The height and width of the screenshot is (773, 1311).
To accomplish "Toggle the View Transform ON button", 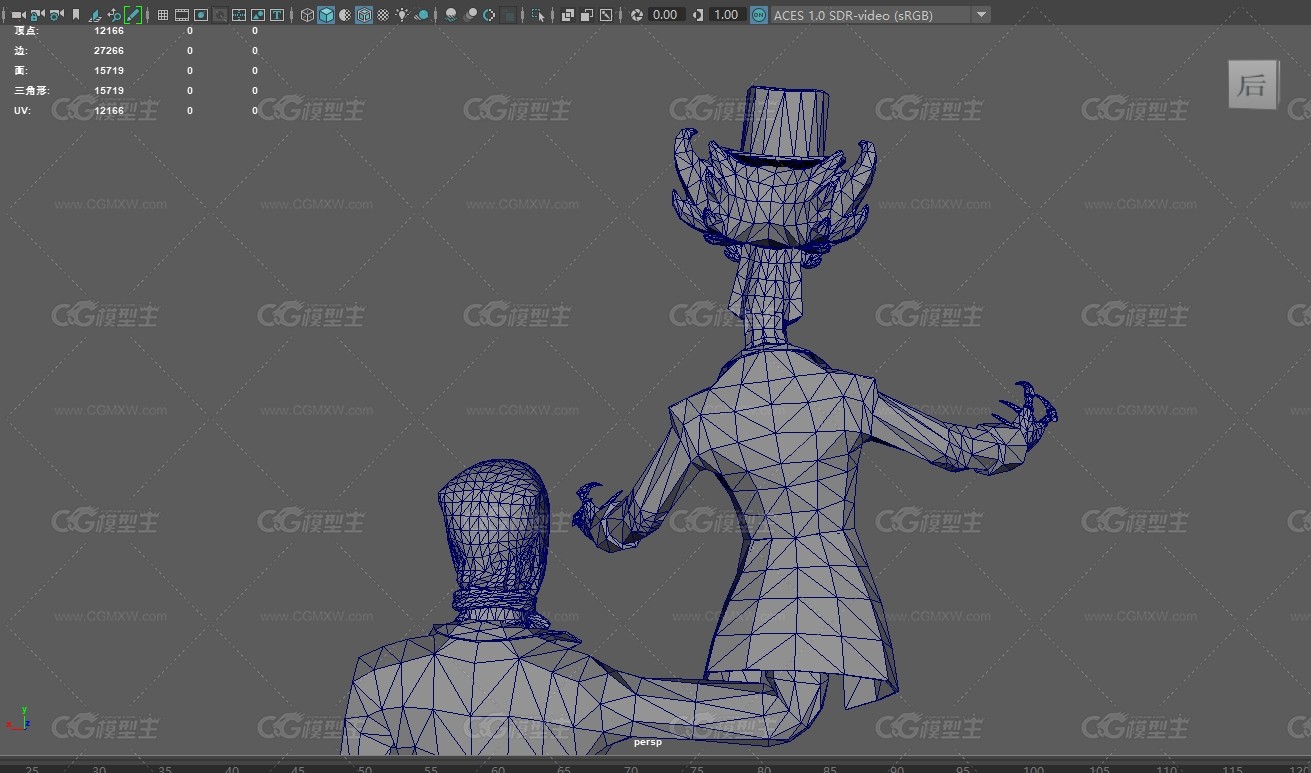I will coord(759,15).
